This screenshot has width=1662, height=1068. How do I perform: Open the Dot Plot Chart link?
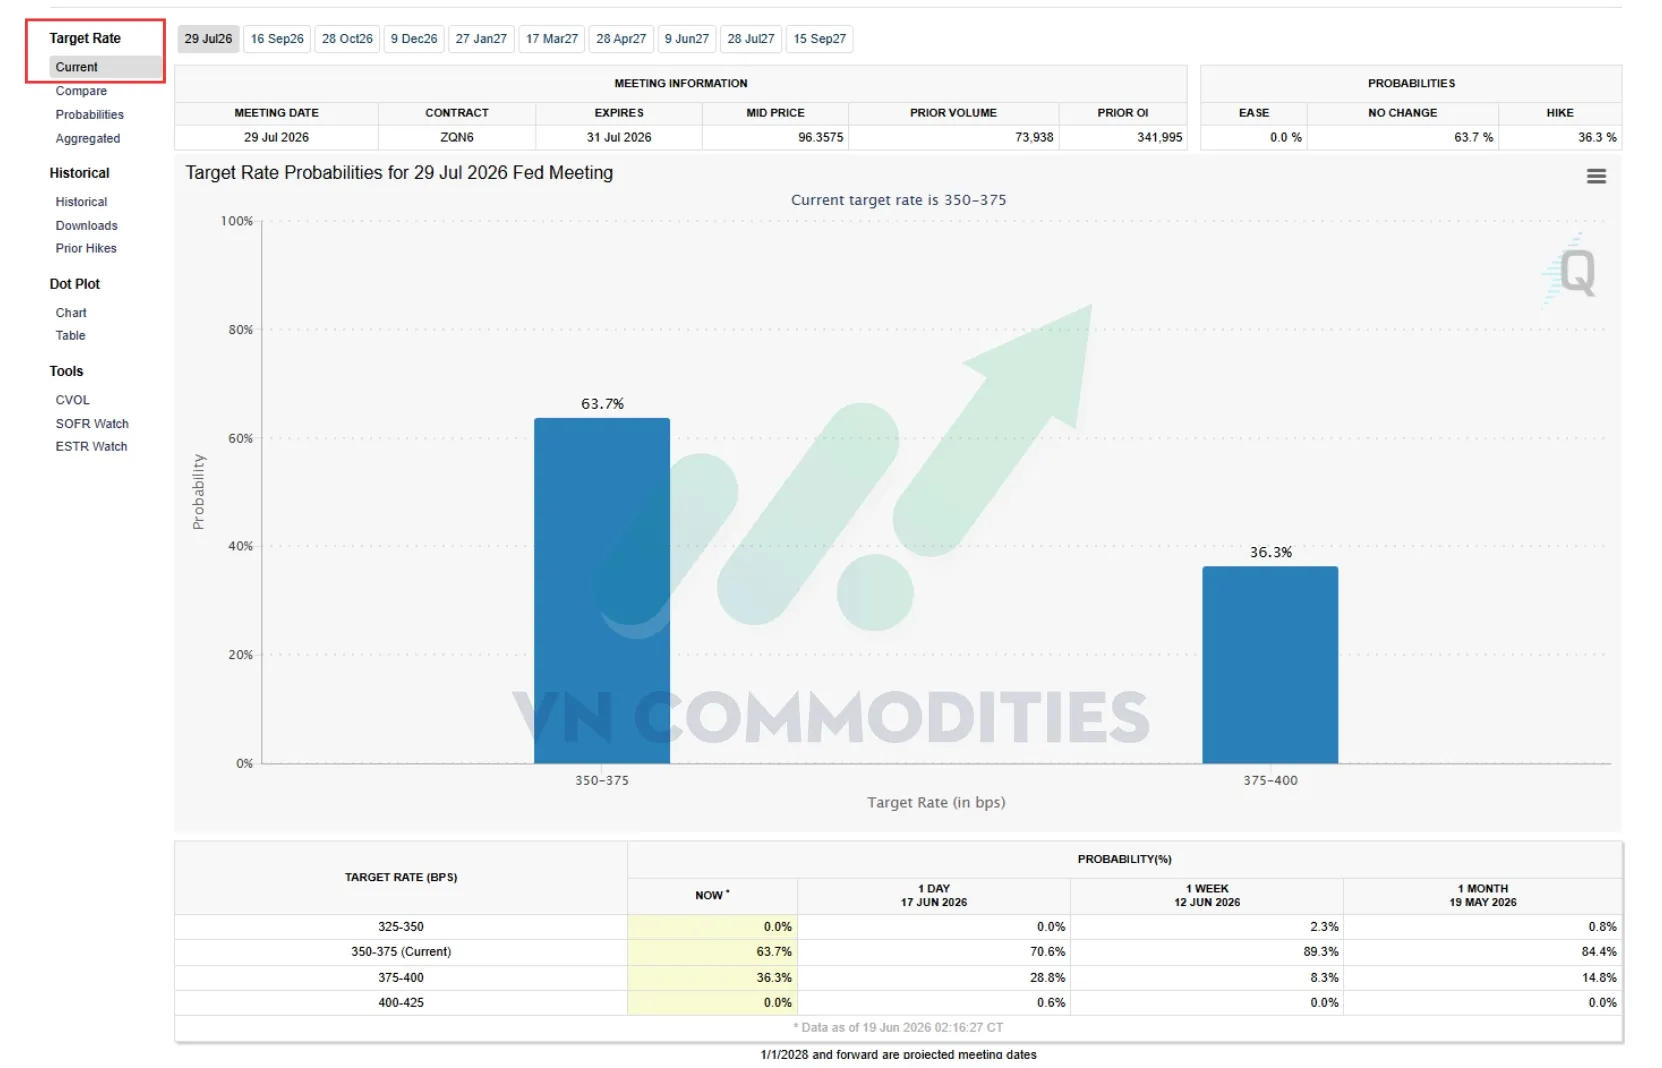point(71,313)
